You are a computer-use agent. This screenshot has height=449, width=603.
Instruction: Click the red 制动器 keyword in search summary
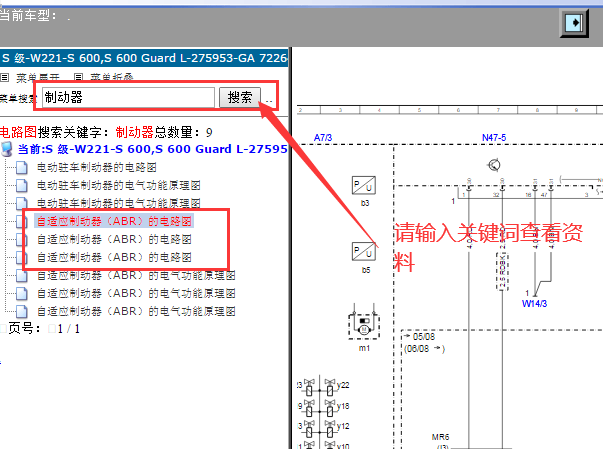point(135,132)
